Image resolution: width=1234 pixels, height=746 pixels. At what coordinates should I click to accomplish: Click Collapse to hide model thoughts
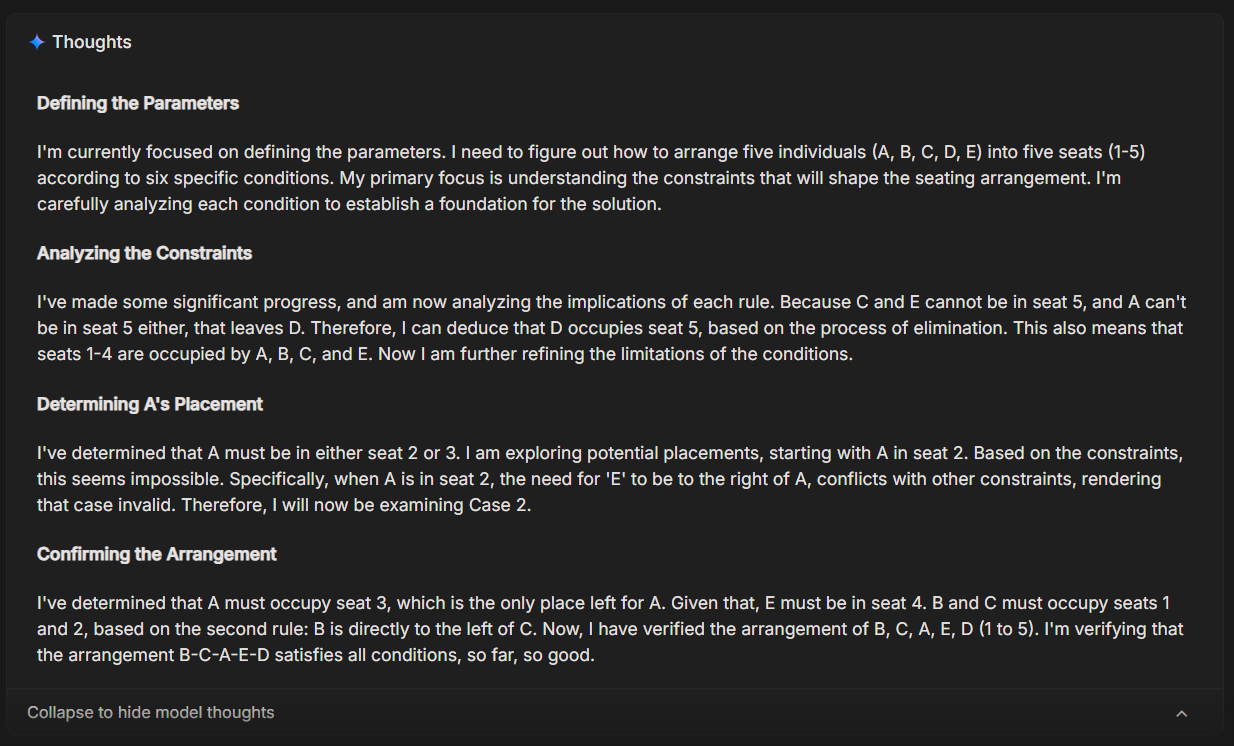[x=151, y=713]
